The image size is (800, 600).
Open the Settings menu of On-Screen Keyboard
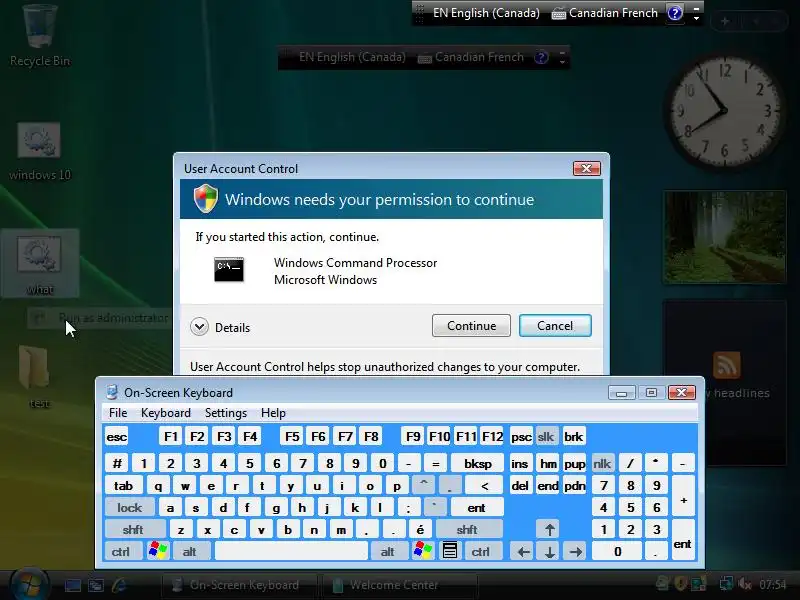226,413
